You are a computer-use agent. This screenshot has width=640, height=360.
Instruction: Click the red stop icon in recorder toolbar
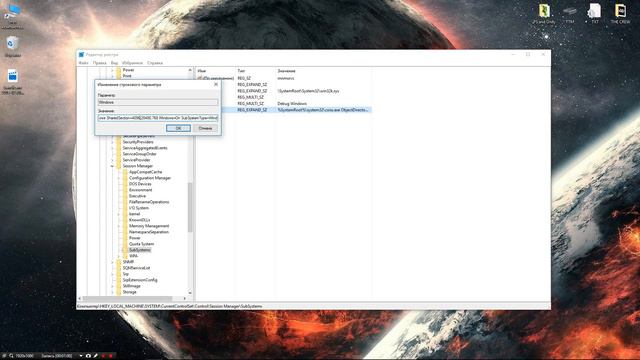tap(111, 356)
